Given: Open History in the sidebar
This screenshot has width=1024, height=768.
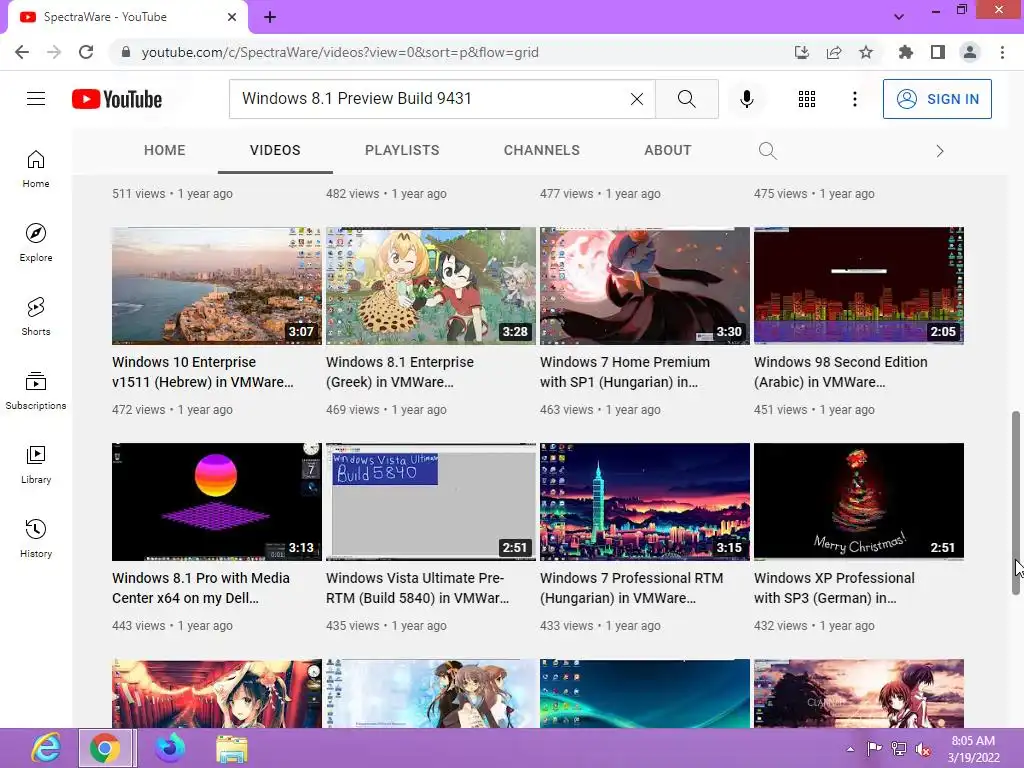Looking at the screenshot, I should click(x=36, y=538).
